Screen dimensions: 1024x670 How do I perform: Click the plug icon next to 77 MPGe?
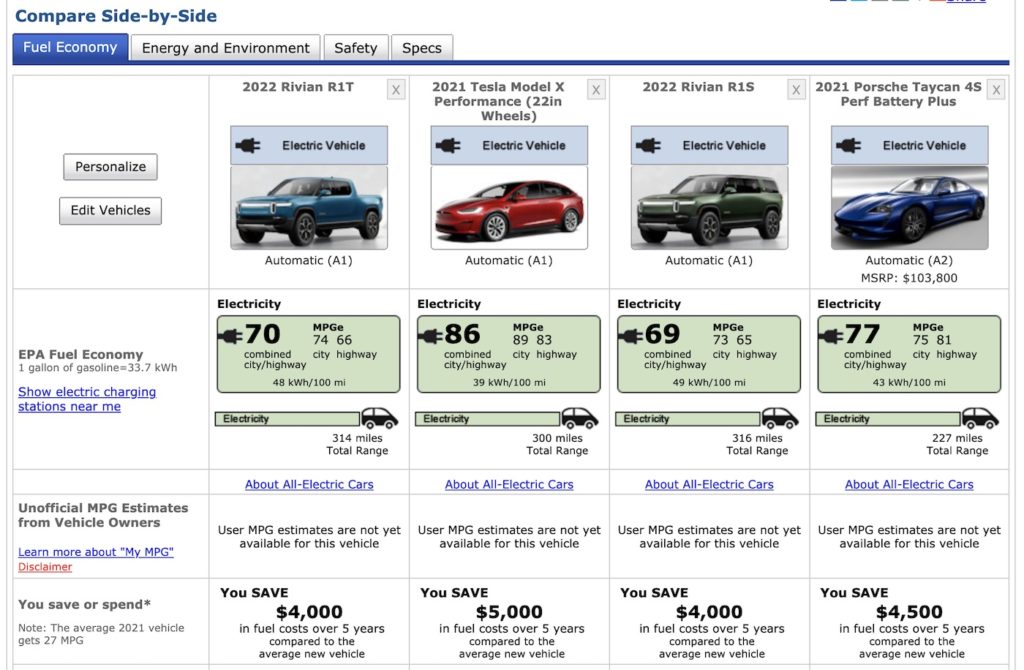tap(830, 336)
